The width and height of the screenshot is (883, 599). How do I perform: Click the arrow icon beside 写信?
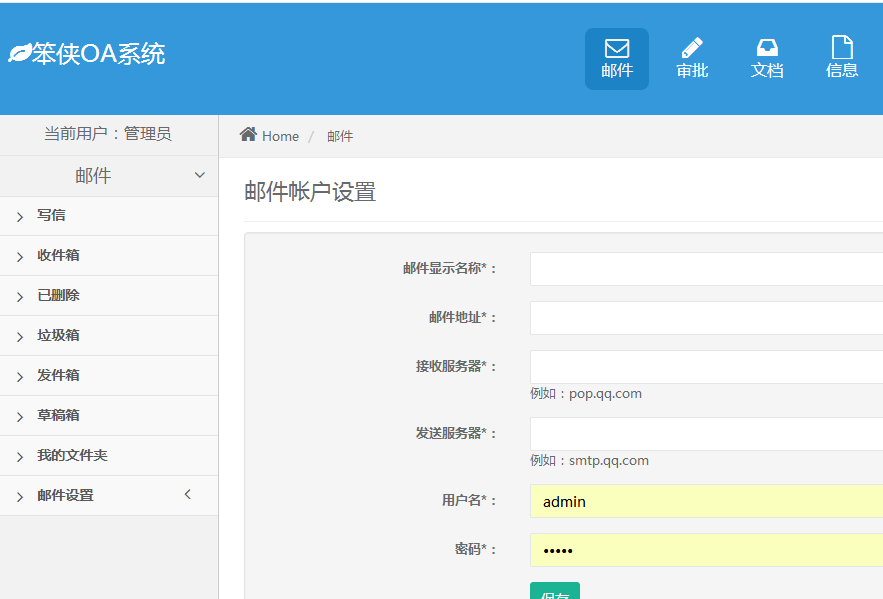tap(20, 217)
